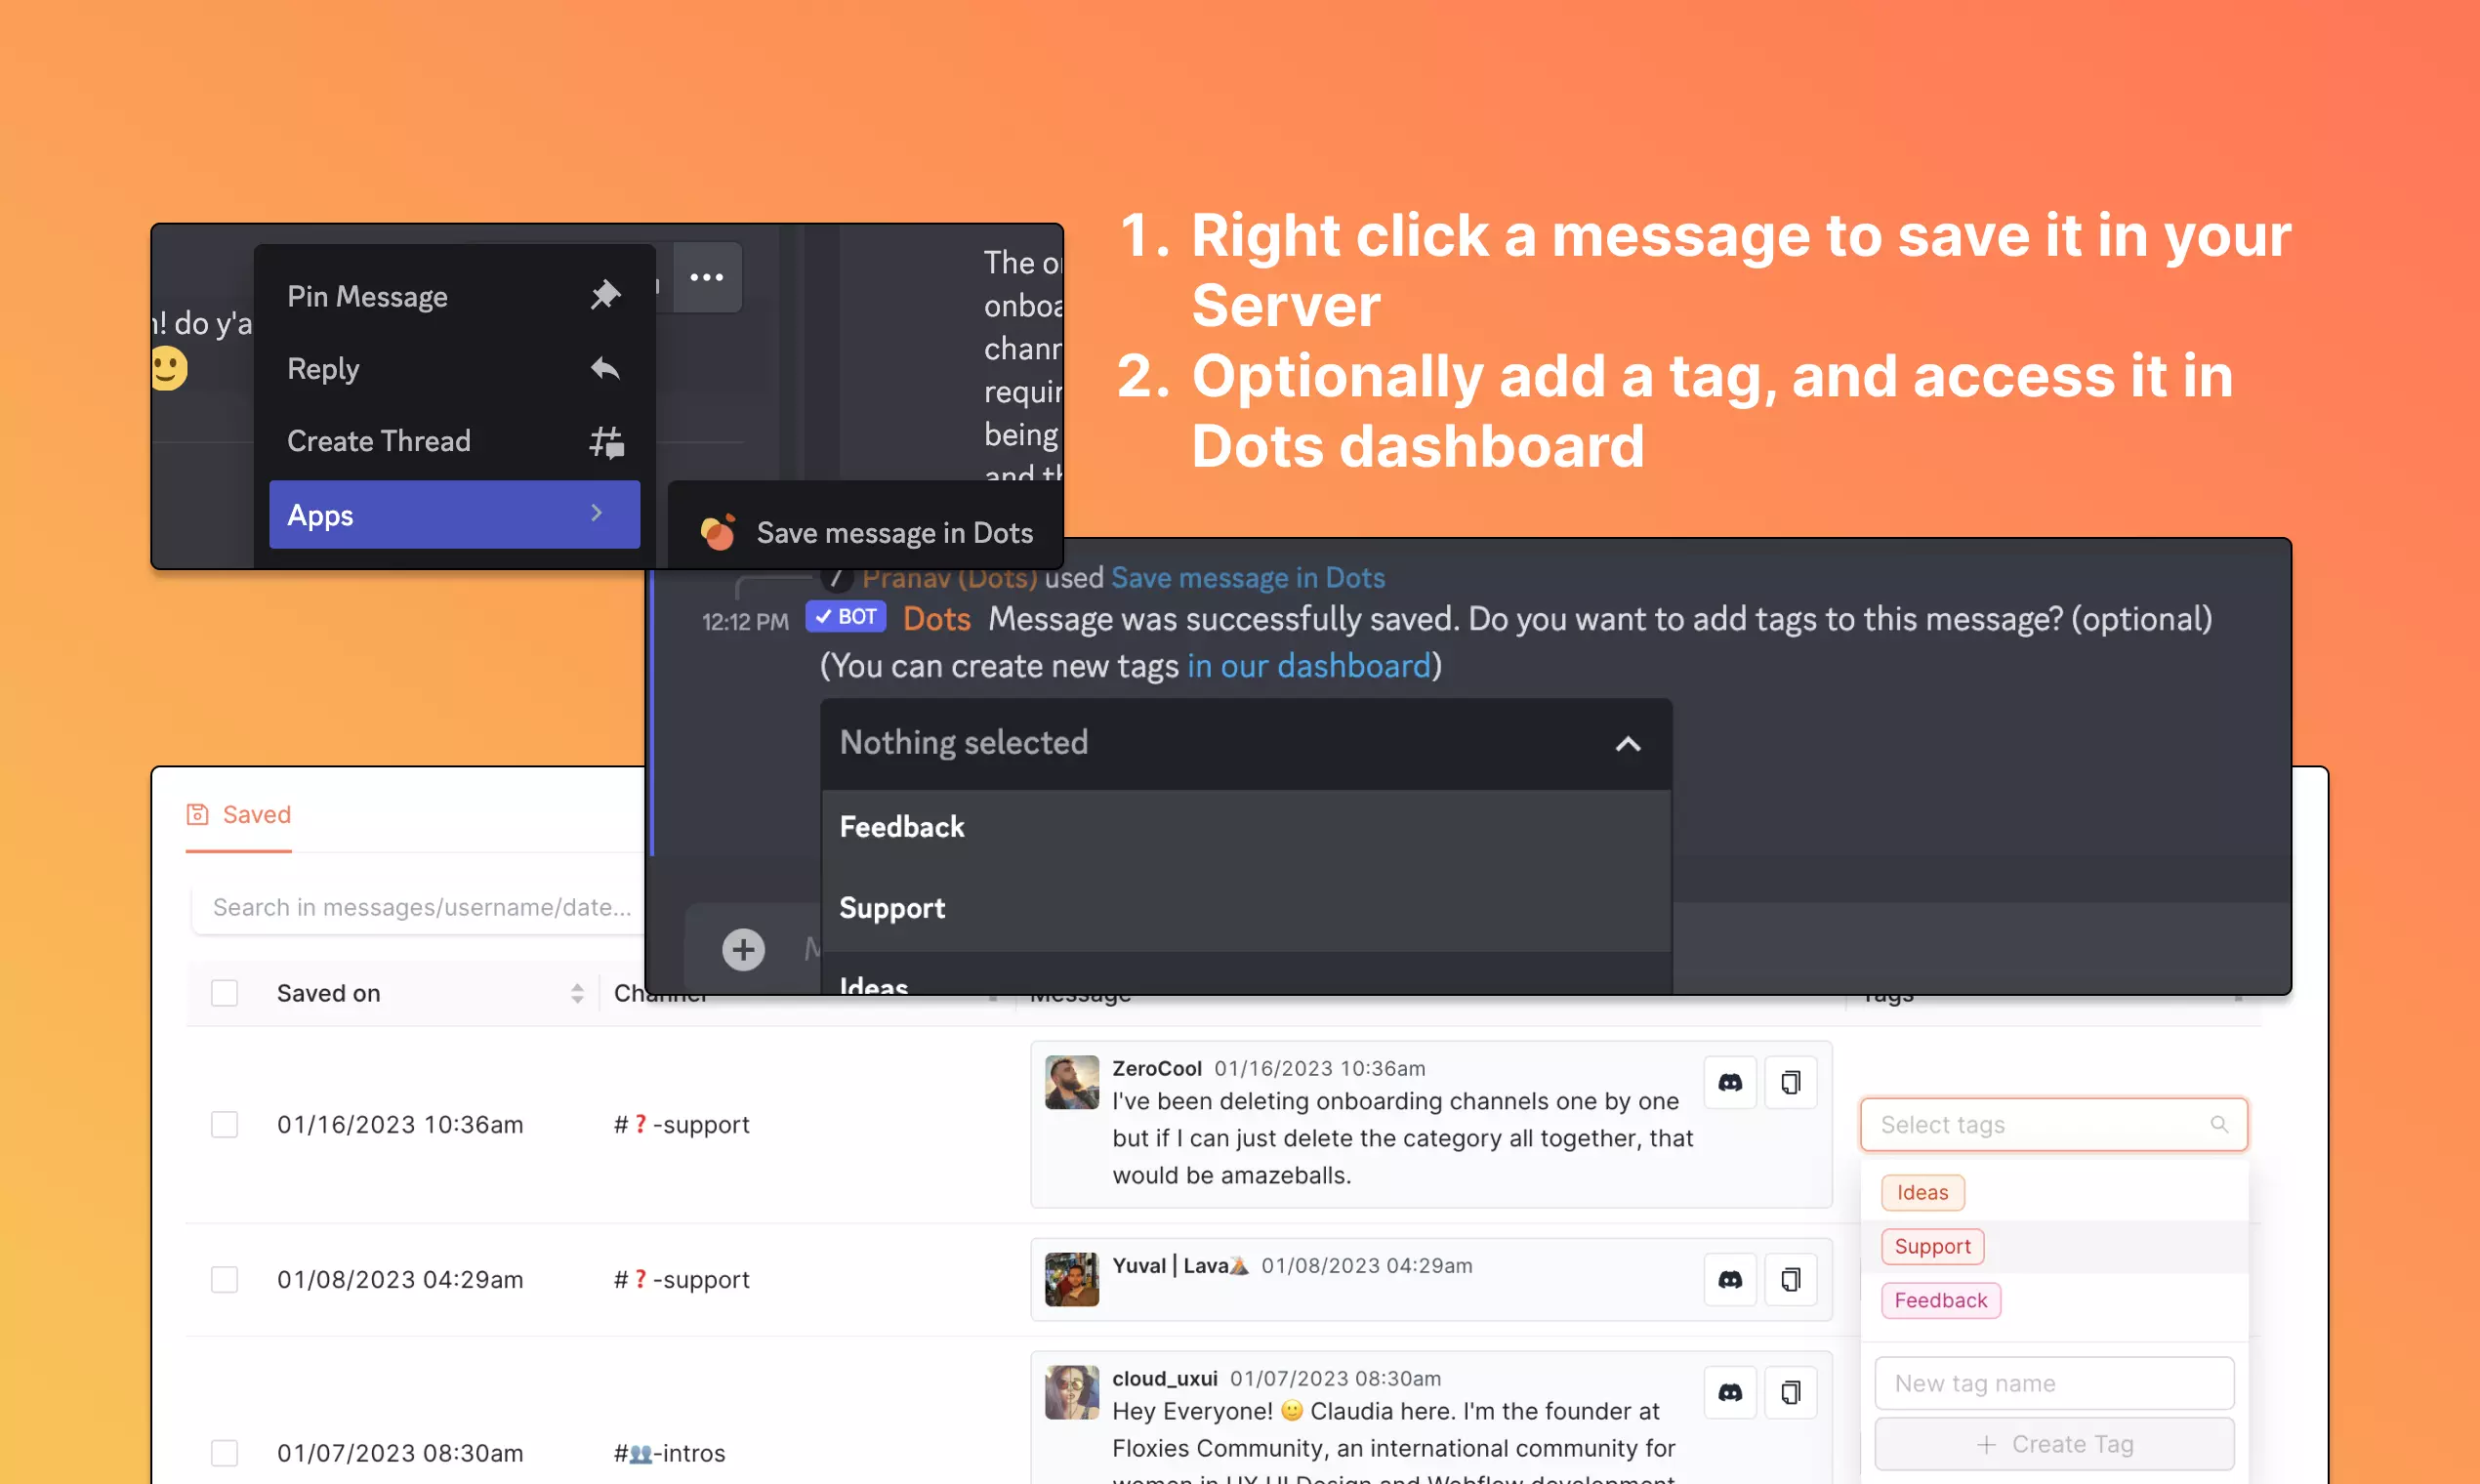Screen dimensions: 2480x1484
Task: Click the Pin Message pin icon
Action: (605, 295)
